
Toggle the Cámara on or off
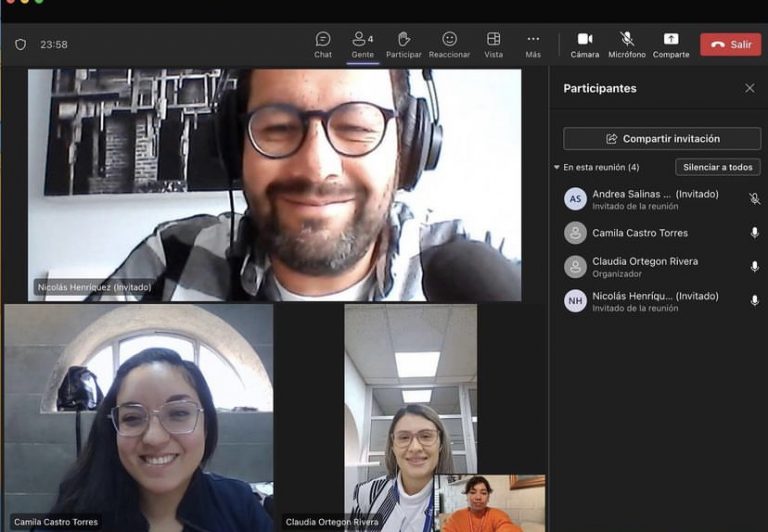[585, 44]
